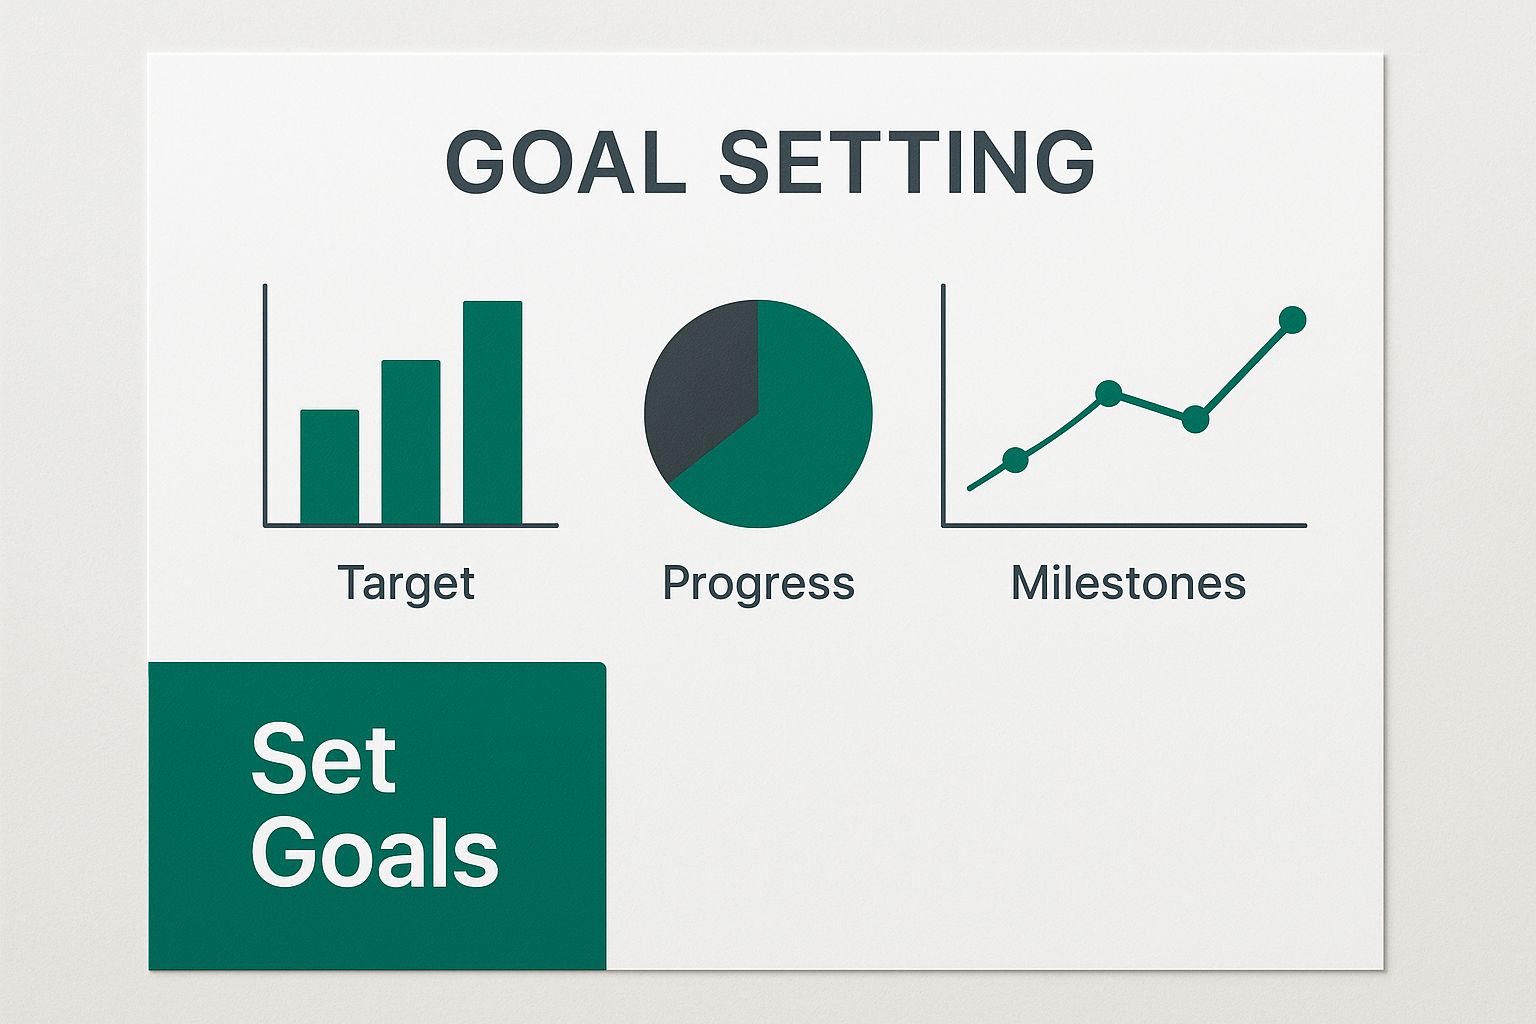Click the Target label under the bar chart

[406, 583]
